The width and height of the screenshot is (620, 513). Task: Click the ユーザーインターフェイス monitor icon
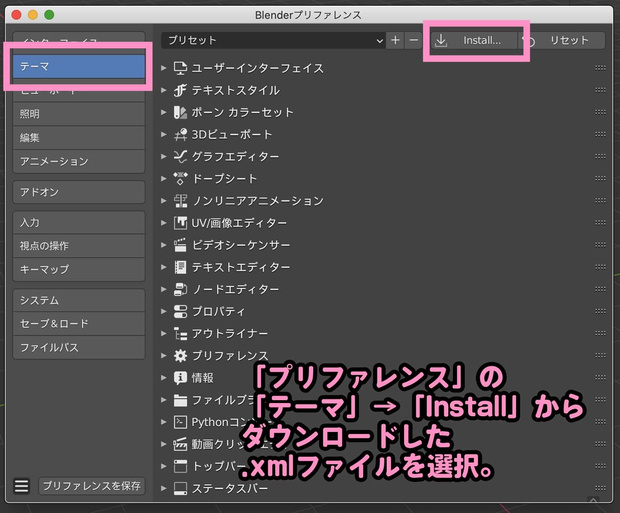point(180,68)
